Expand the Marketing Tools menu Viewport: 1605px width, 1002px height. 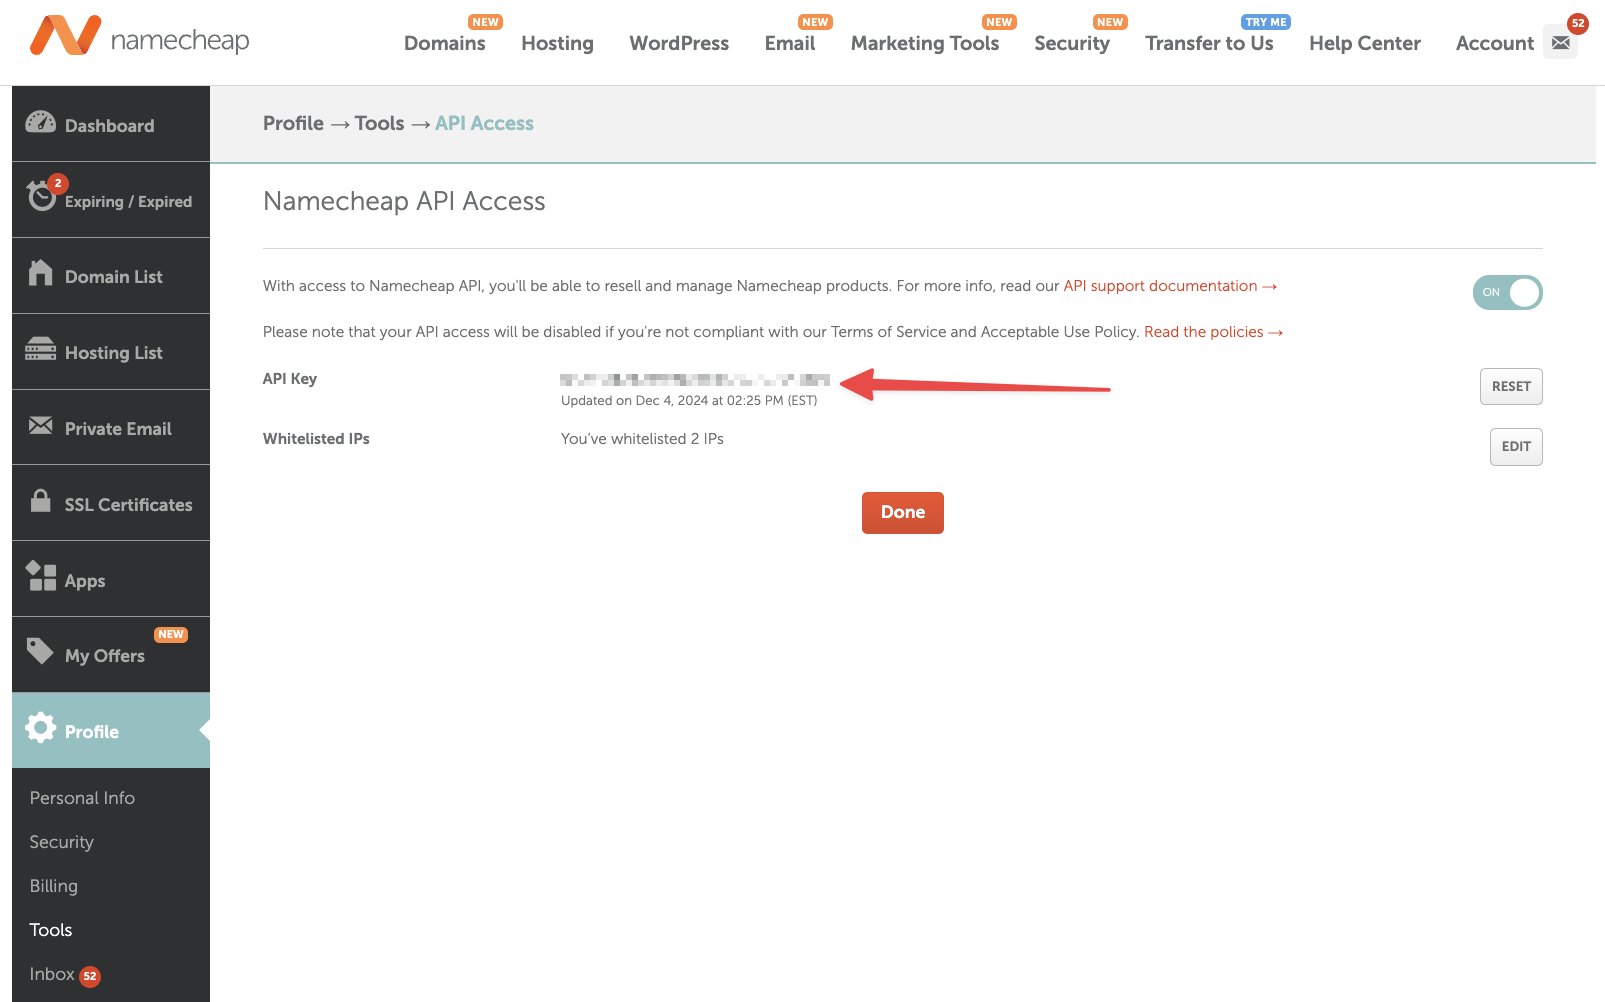pos(925,44)
